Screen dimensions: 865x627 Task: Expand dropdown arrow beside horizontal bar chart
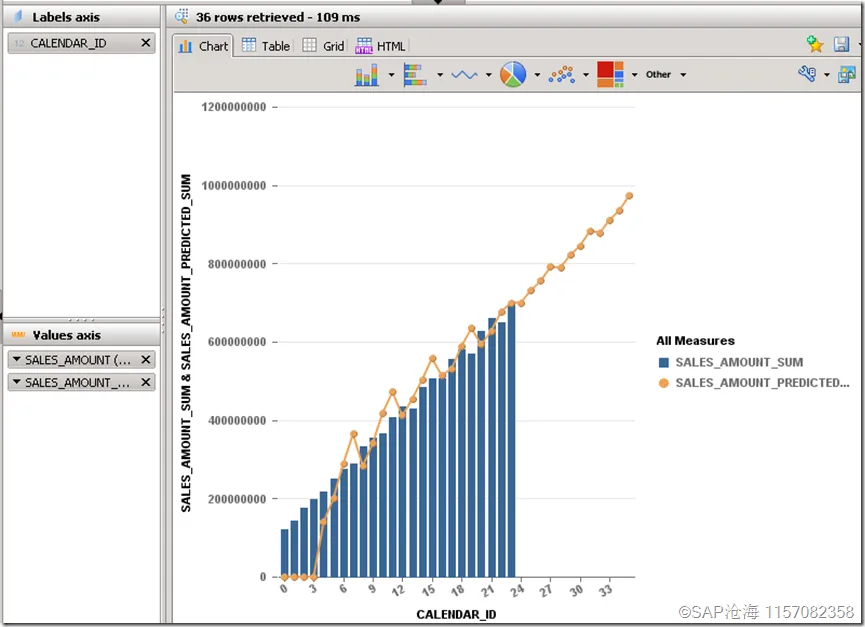click(x=440, y=74)
